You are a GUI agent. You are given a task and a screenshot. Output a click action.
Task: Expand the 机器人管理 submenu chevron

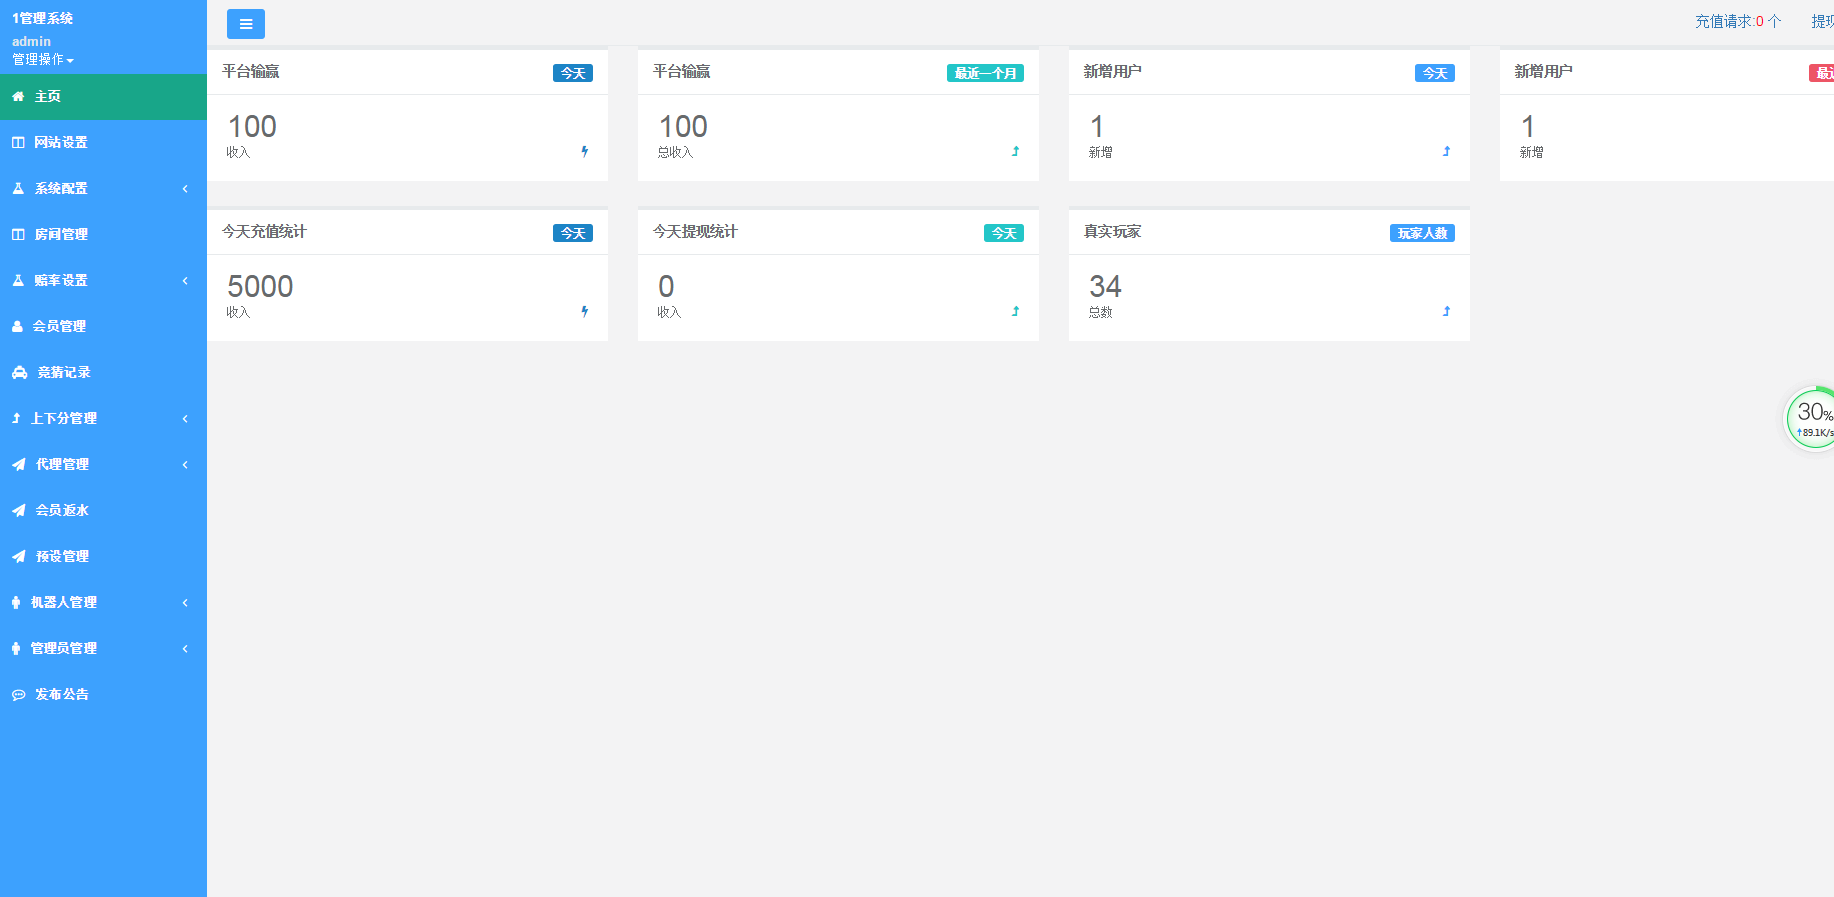point(185,603)
